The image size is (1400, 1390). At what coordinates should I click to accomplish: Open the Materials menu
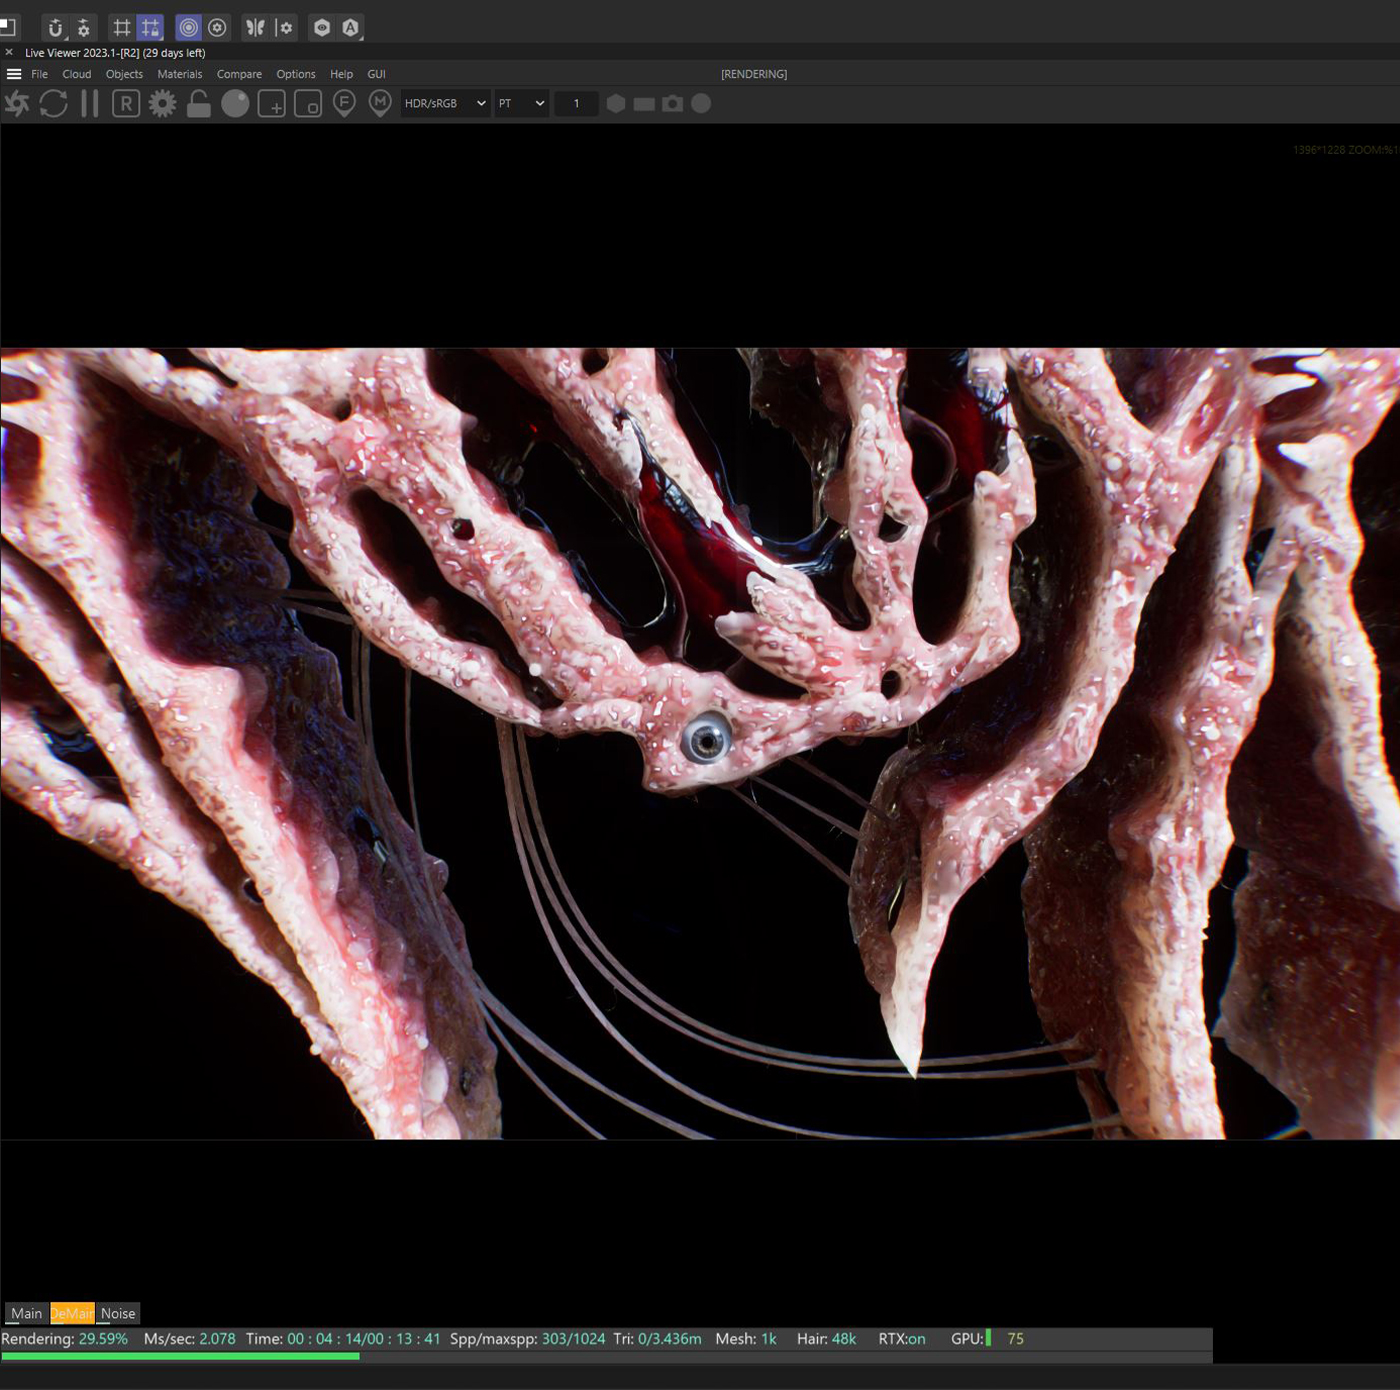[x=180, y=74]
